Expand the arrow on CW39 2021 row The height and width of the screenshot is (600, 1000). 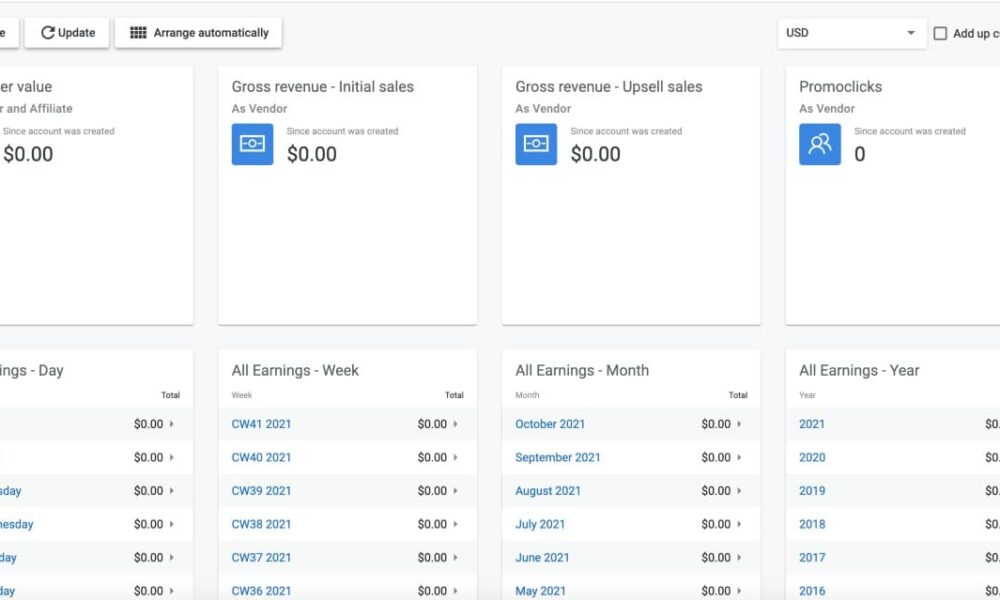point(455,491)
